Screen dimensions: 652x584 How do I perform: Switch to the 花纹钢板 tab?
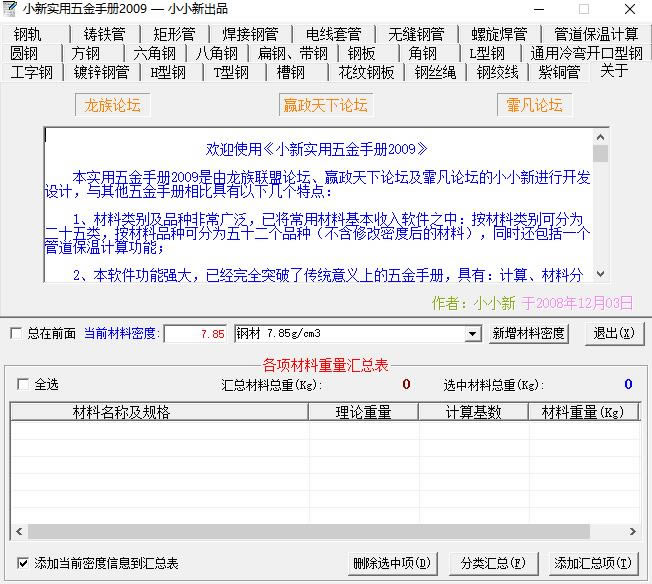[366, 72]
